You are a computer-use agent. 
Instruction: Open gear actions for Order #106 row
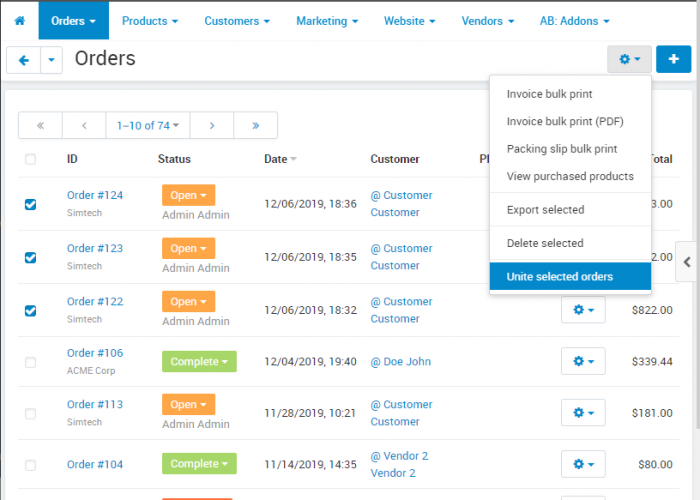coord(583,361)
